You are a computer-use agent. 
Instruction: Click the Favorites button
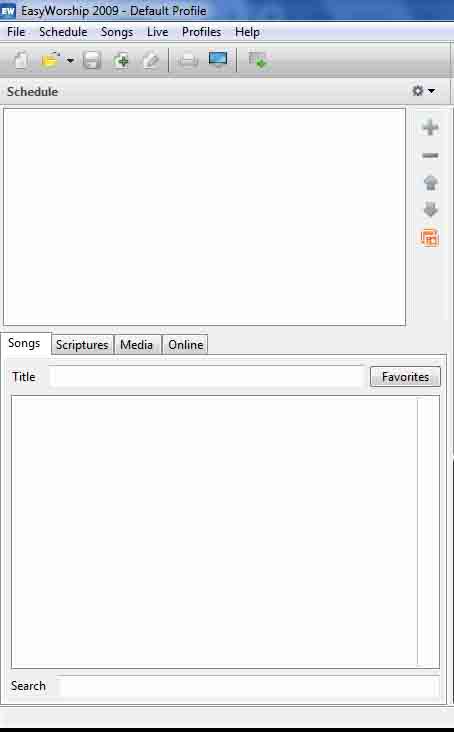click(x=405, y=377)
